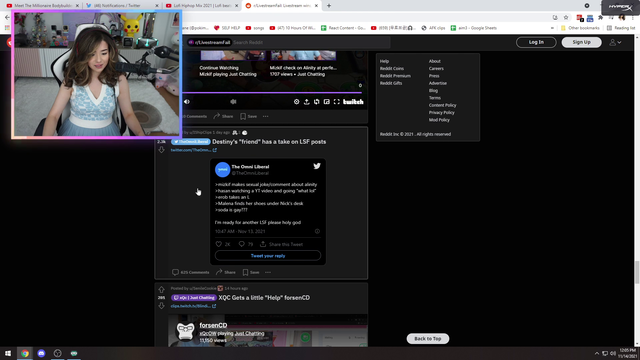Open the Help footer link
Image resolution: width=640 pixels, height=360 pixels.
[x=384, y=61]
